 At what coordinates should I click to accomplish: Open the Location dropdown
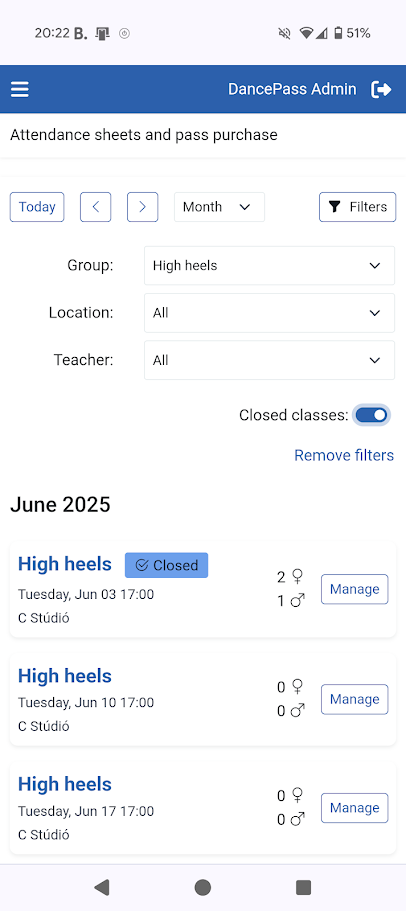click(270, 313)
